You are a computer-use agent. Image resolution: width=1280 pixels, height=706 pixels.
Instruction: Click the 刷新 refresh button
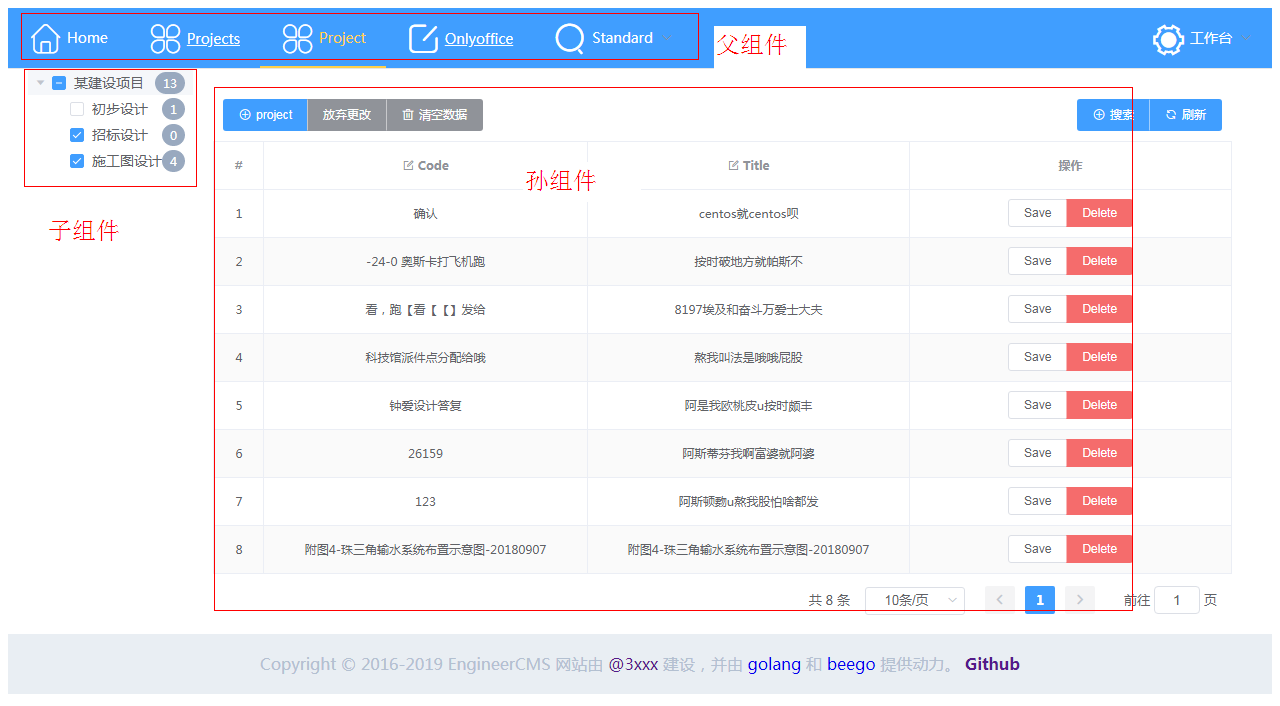(1186, 115)
